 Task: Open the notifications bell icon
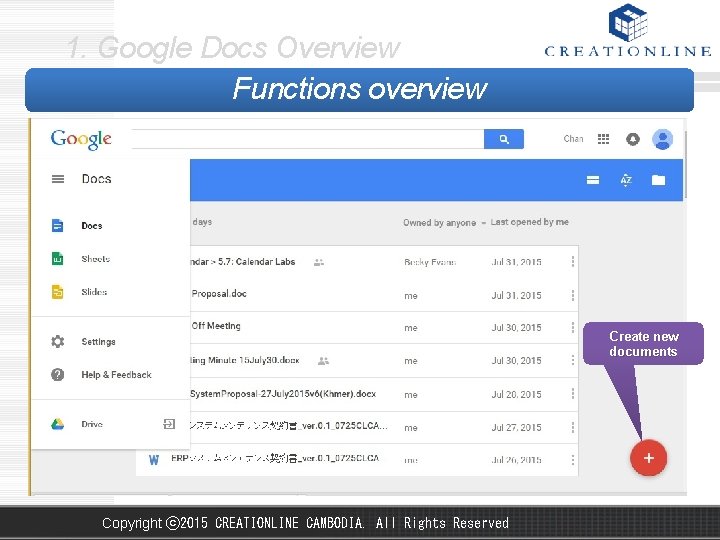coord(633,139)
